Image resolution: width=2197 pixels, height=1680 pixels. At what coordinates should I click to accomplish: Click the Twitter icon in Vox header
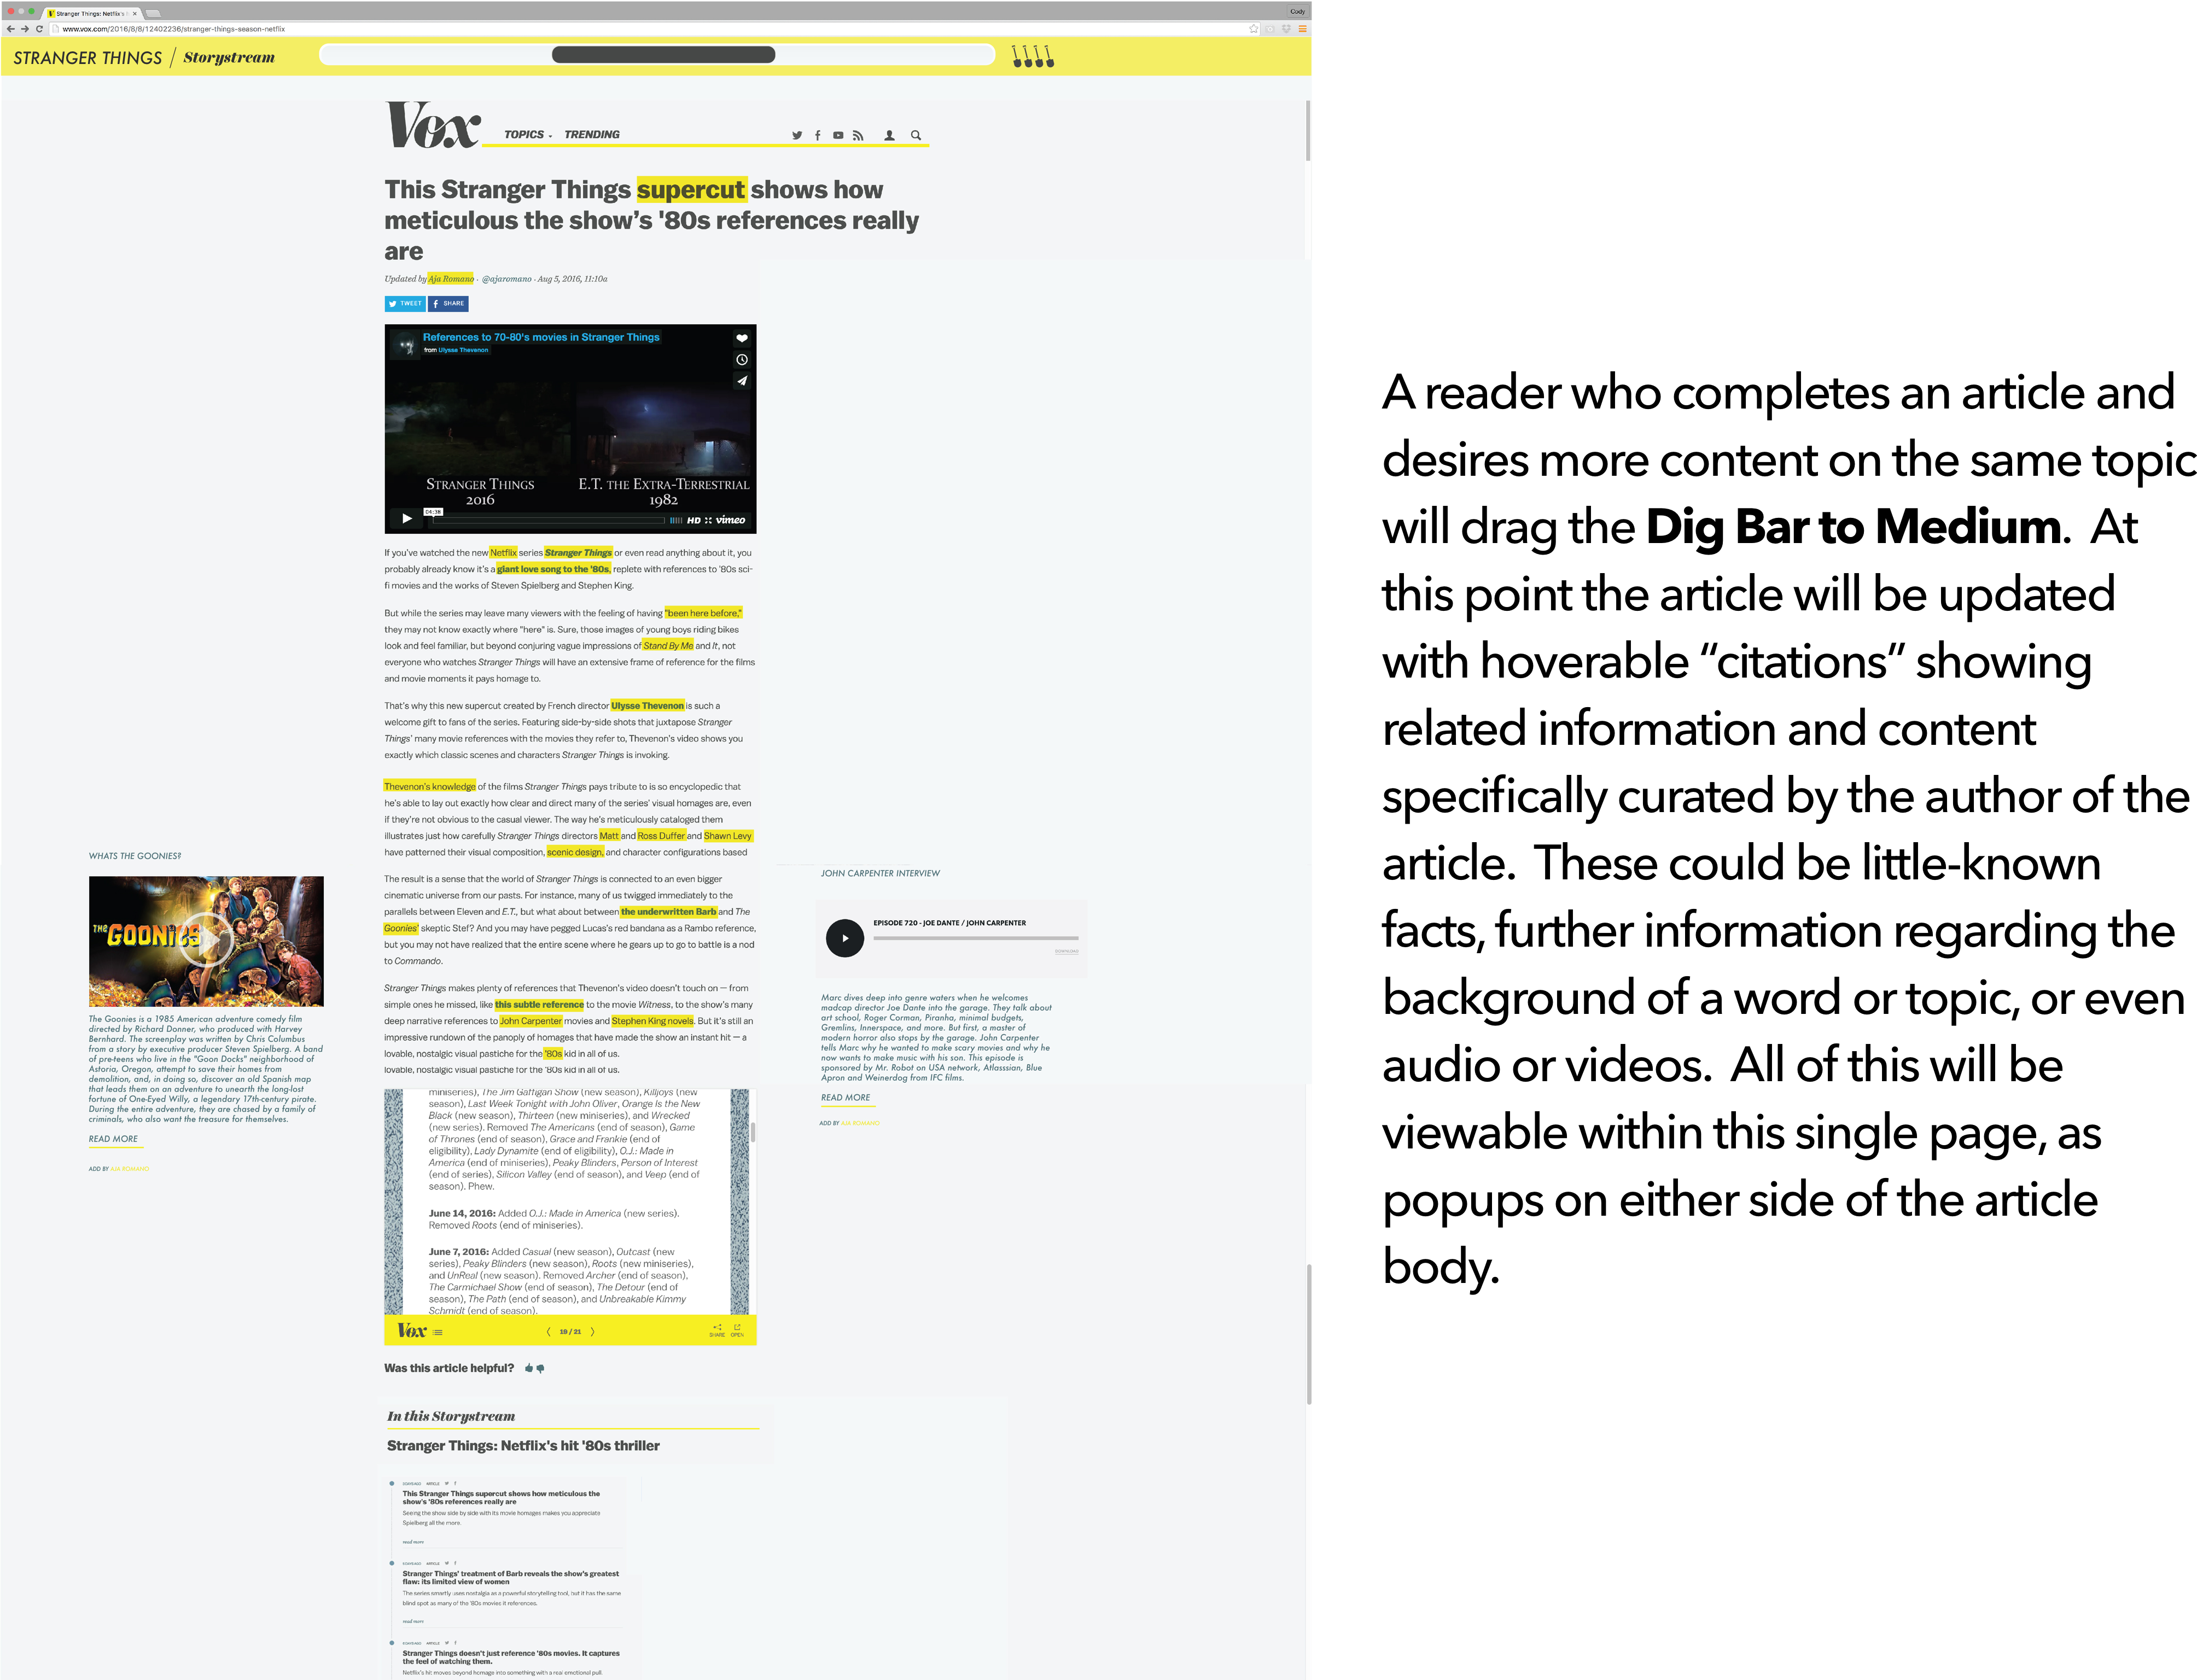pos(797,135)
